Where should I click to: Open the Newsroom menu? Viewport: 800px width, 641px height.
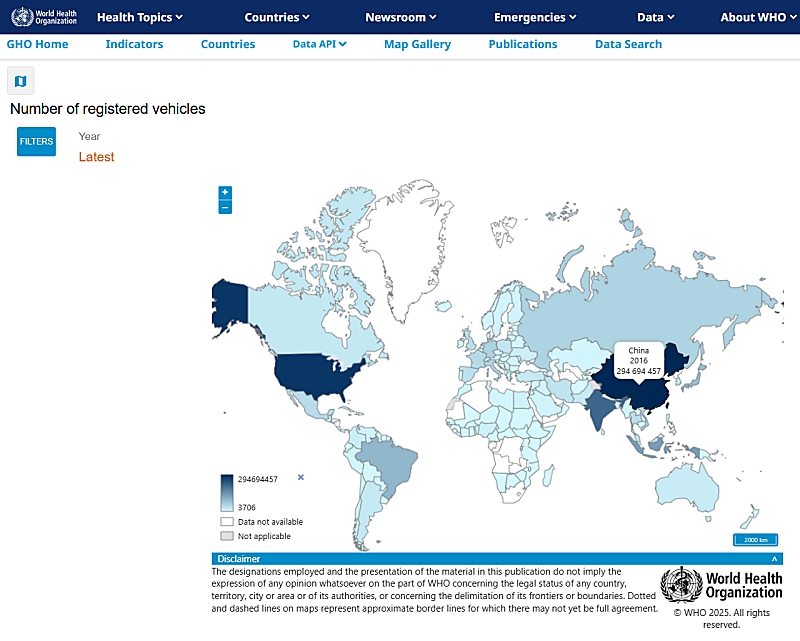click(x=401, y=17)
